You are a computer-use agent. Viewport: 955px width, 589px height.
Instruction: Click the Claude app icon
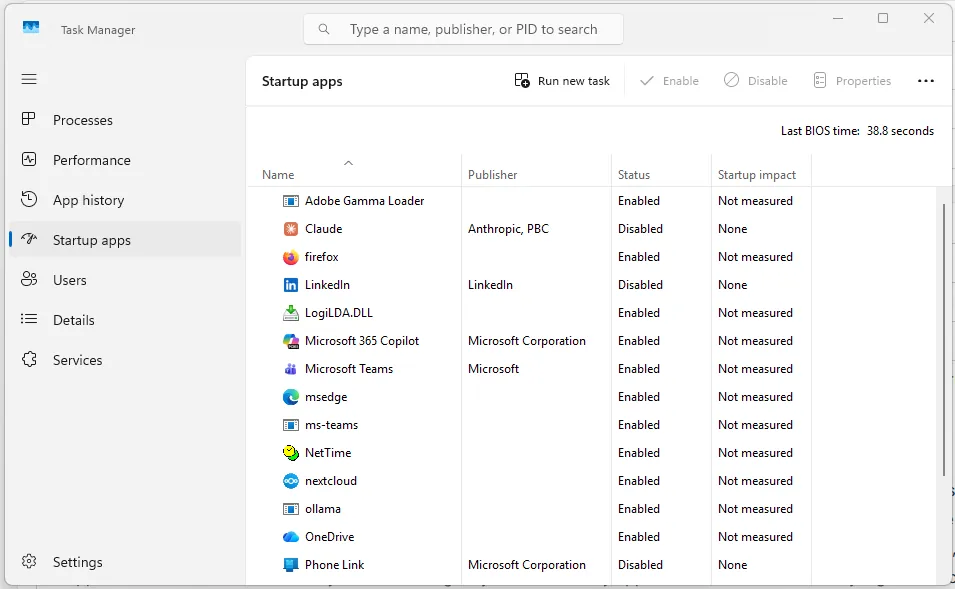coord(291,229)
